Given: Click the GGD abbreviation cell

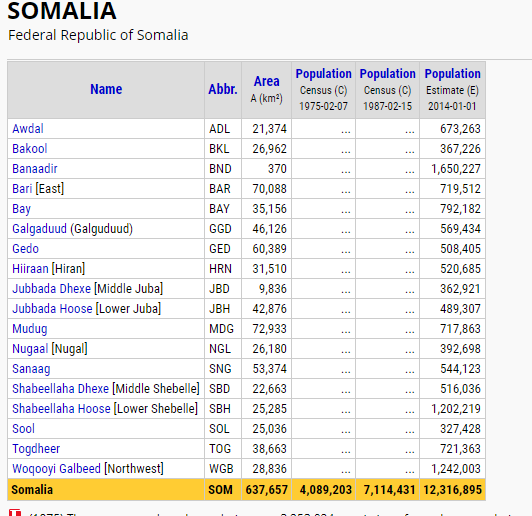Looking at the screenshot, I should [x=220, y=229].
